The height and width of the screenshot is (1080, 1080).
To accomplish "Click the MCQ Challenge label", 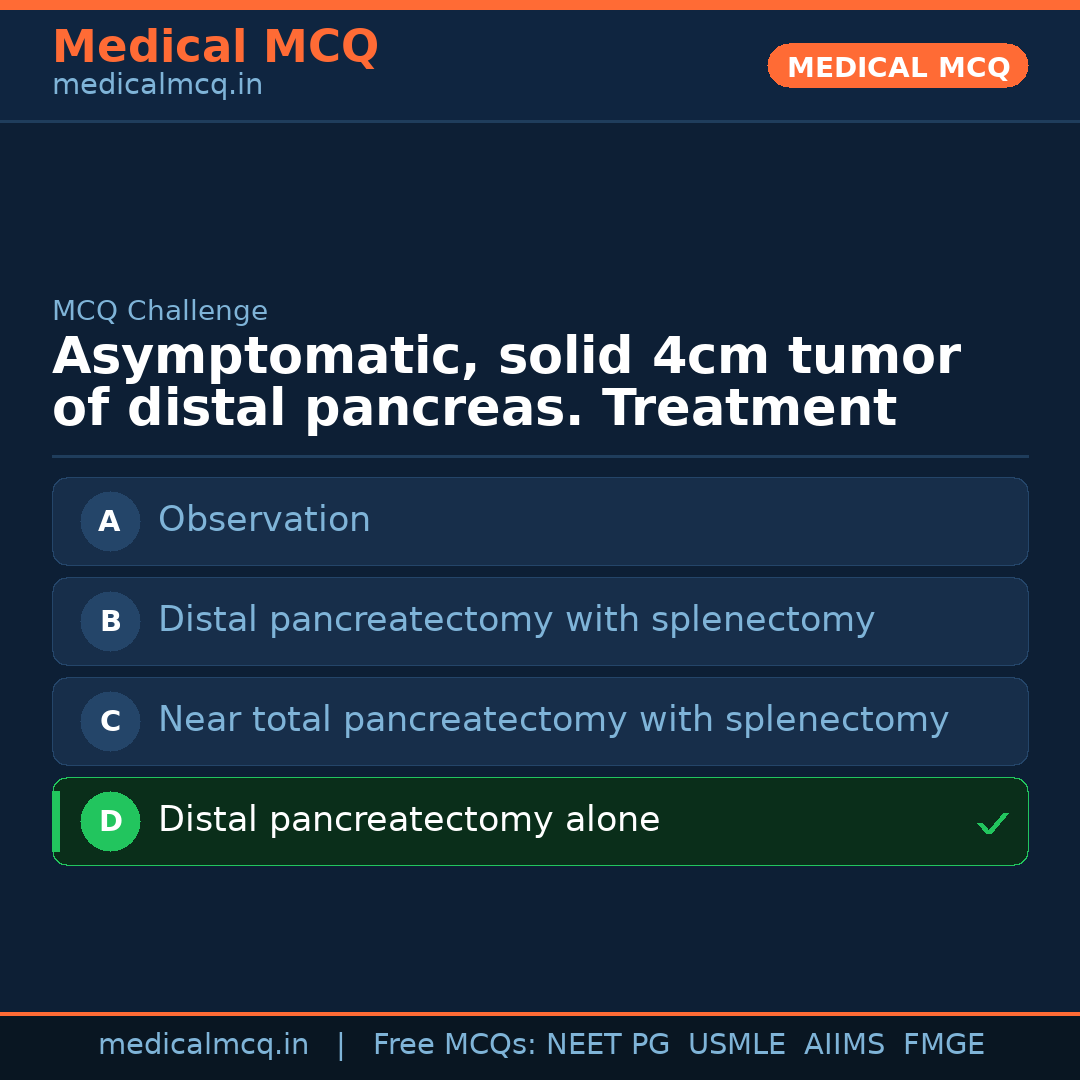I will pos(160,312).
